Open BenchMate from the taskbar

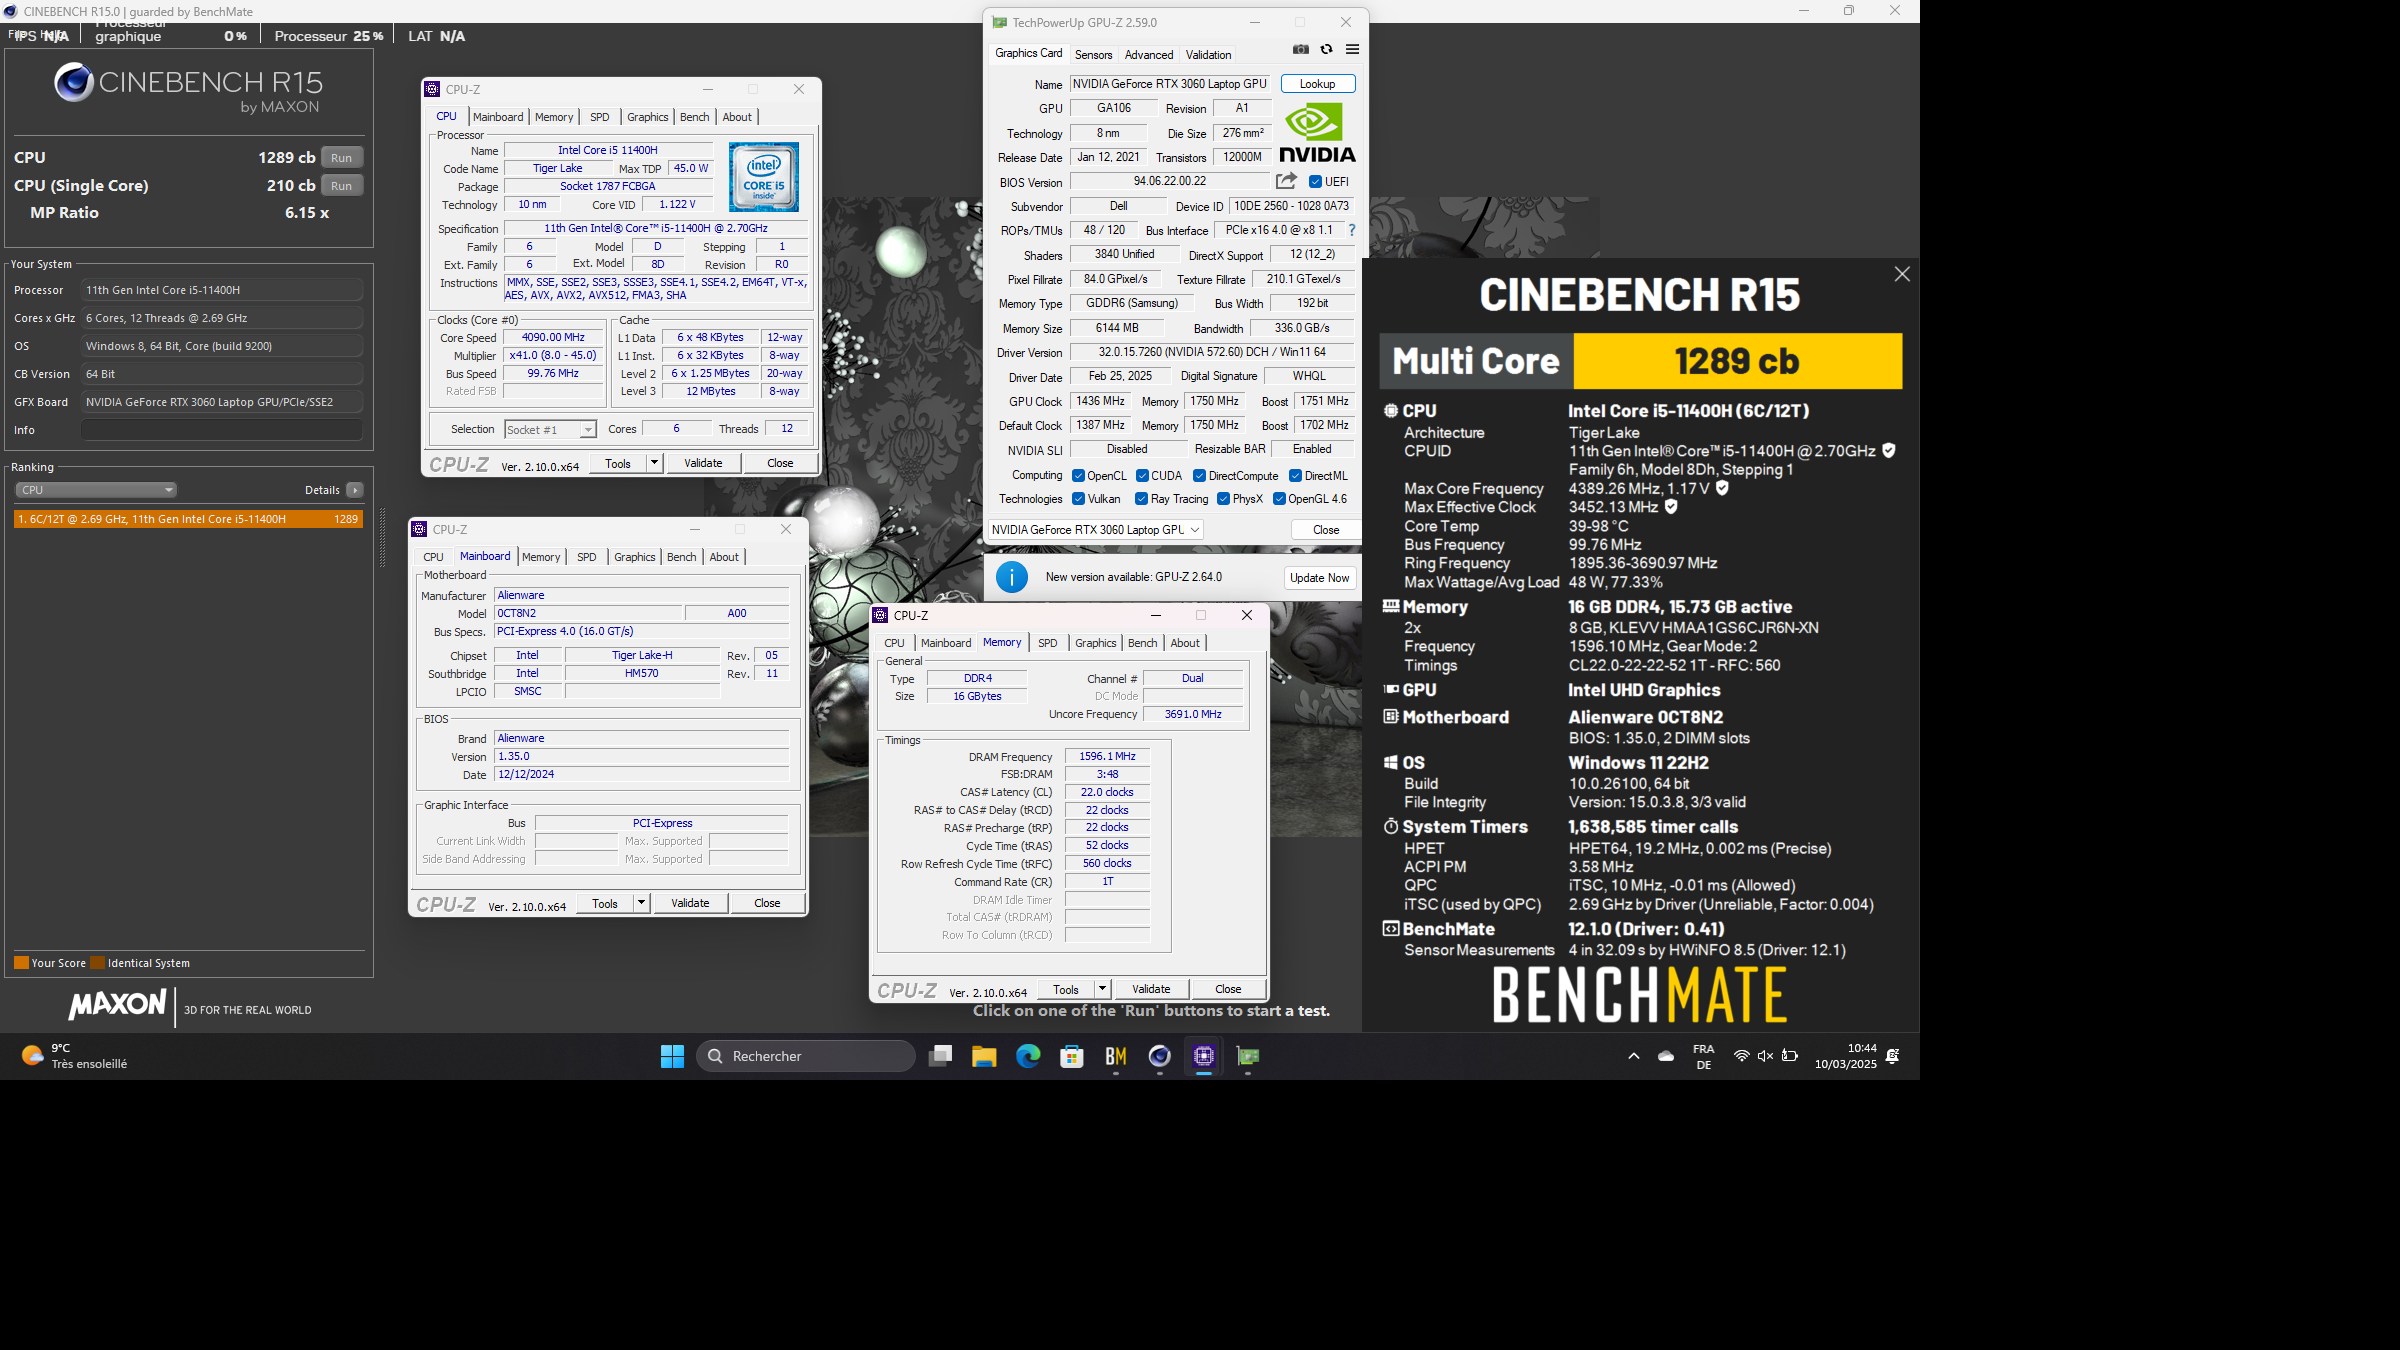point(1116,1056)
